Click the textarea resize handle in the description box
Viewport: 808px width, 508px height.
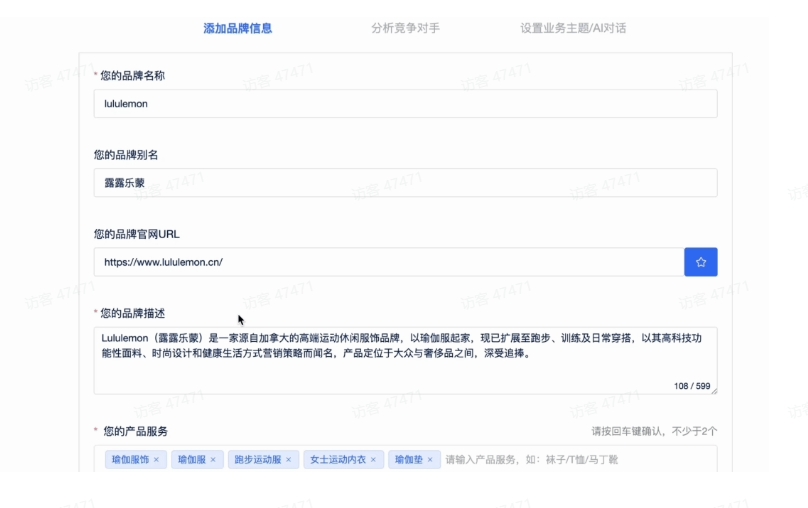(714, 391)
